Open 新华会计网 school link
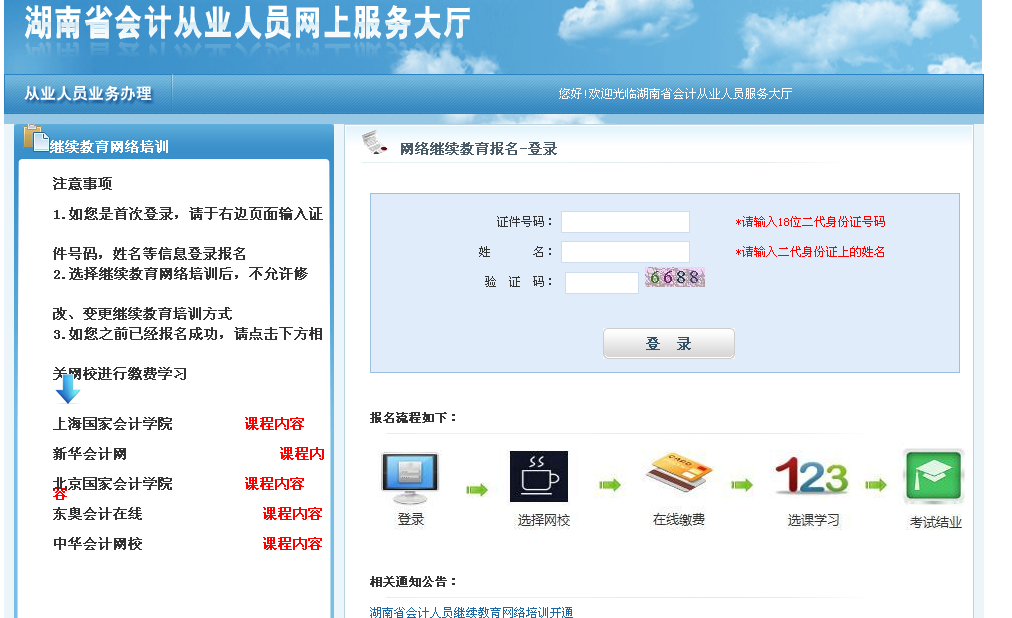Screen dimensions: 1012x618 coord(90,454)
